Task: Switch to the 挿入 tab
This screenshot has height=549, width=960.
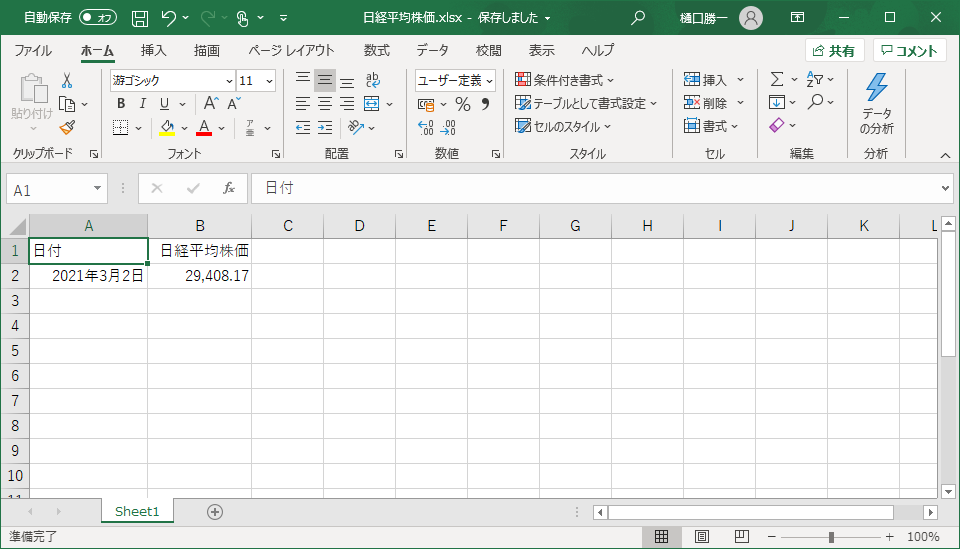Action: (x=154, y=50)
